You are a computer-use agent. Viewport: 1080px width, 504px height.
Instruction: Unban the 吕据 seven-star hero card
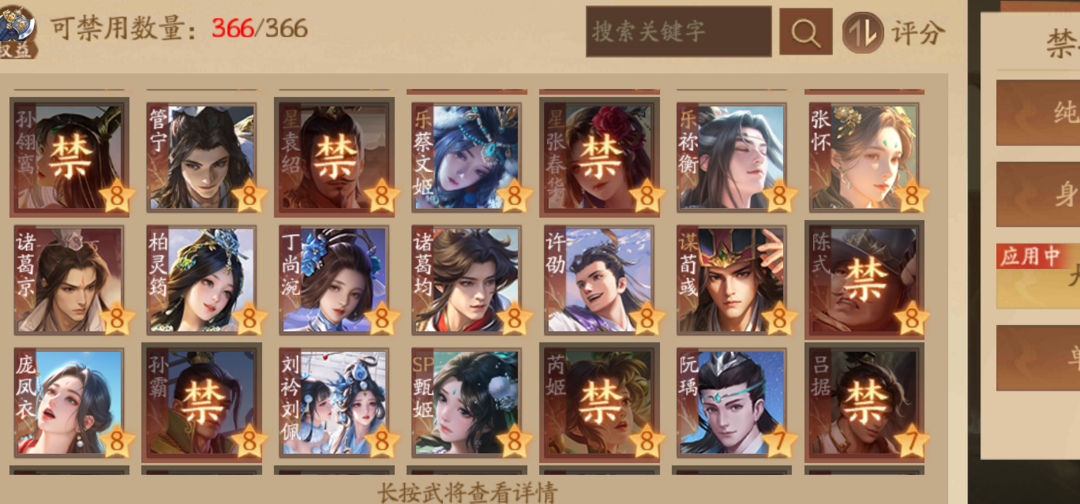[864, 403]
